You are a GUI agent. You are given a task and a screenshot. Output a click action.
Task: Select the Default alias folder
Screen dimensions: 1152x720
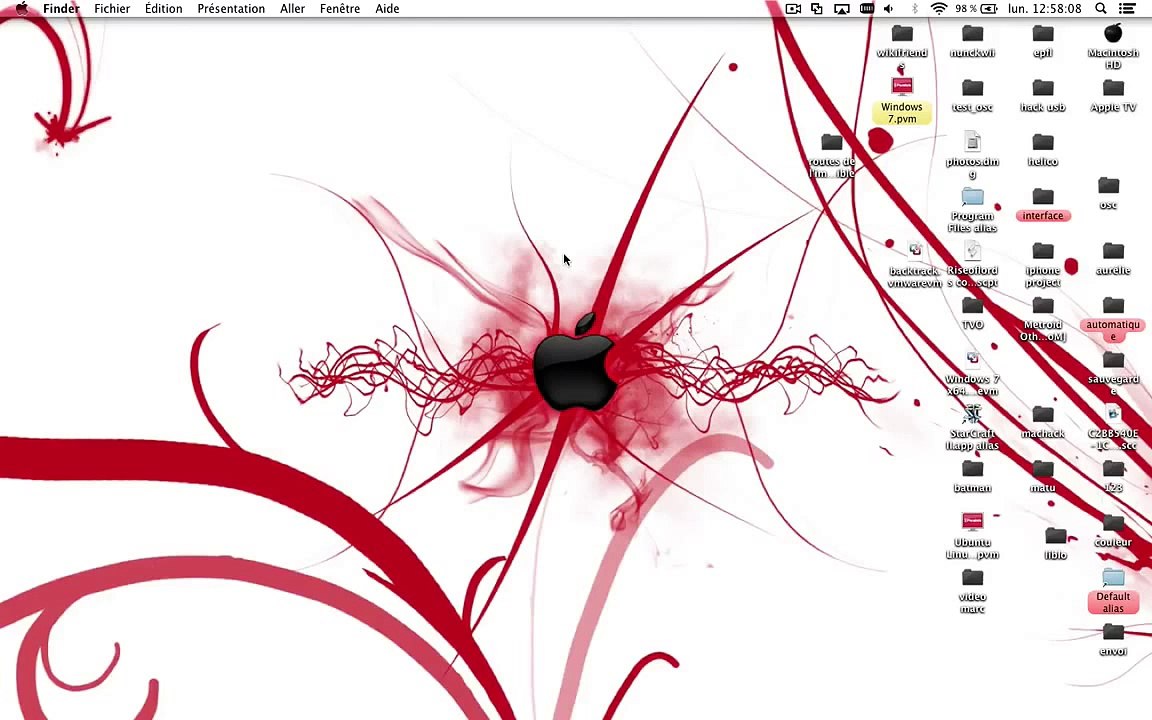click(1114, 577)
